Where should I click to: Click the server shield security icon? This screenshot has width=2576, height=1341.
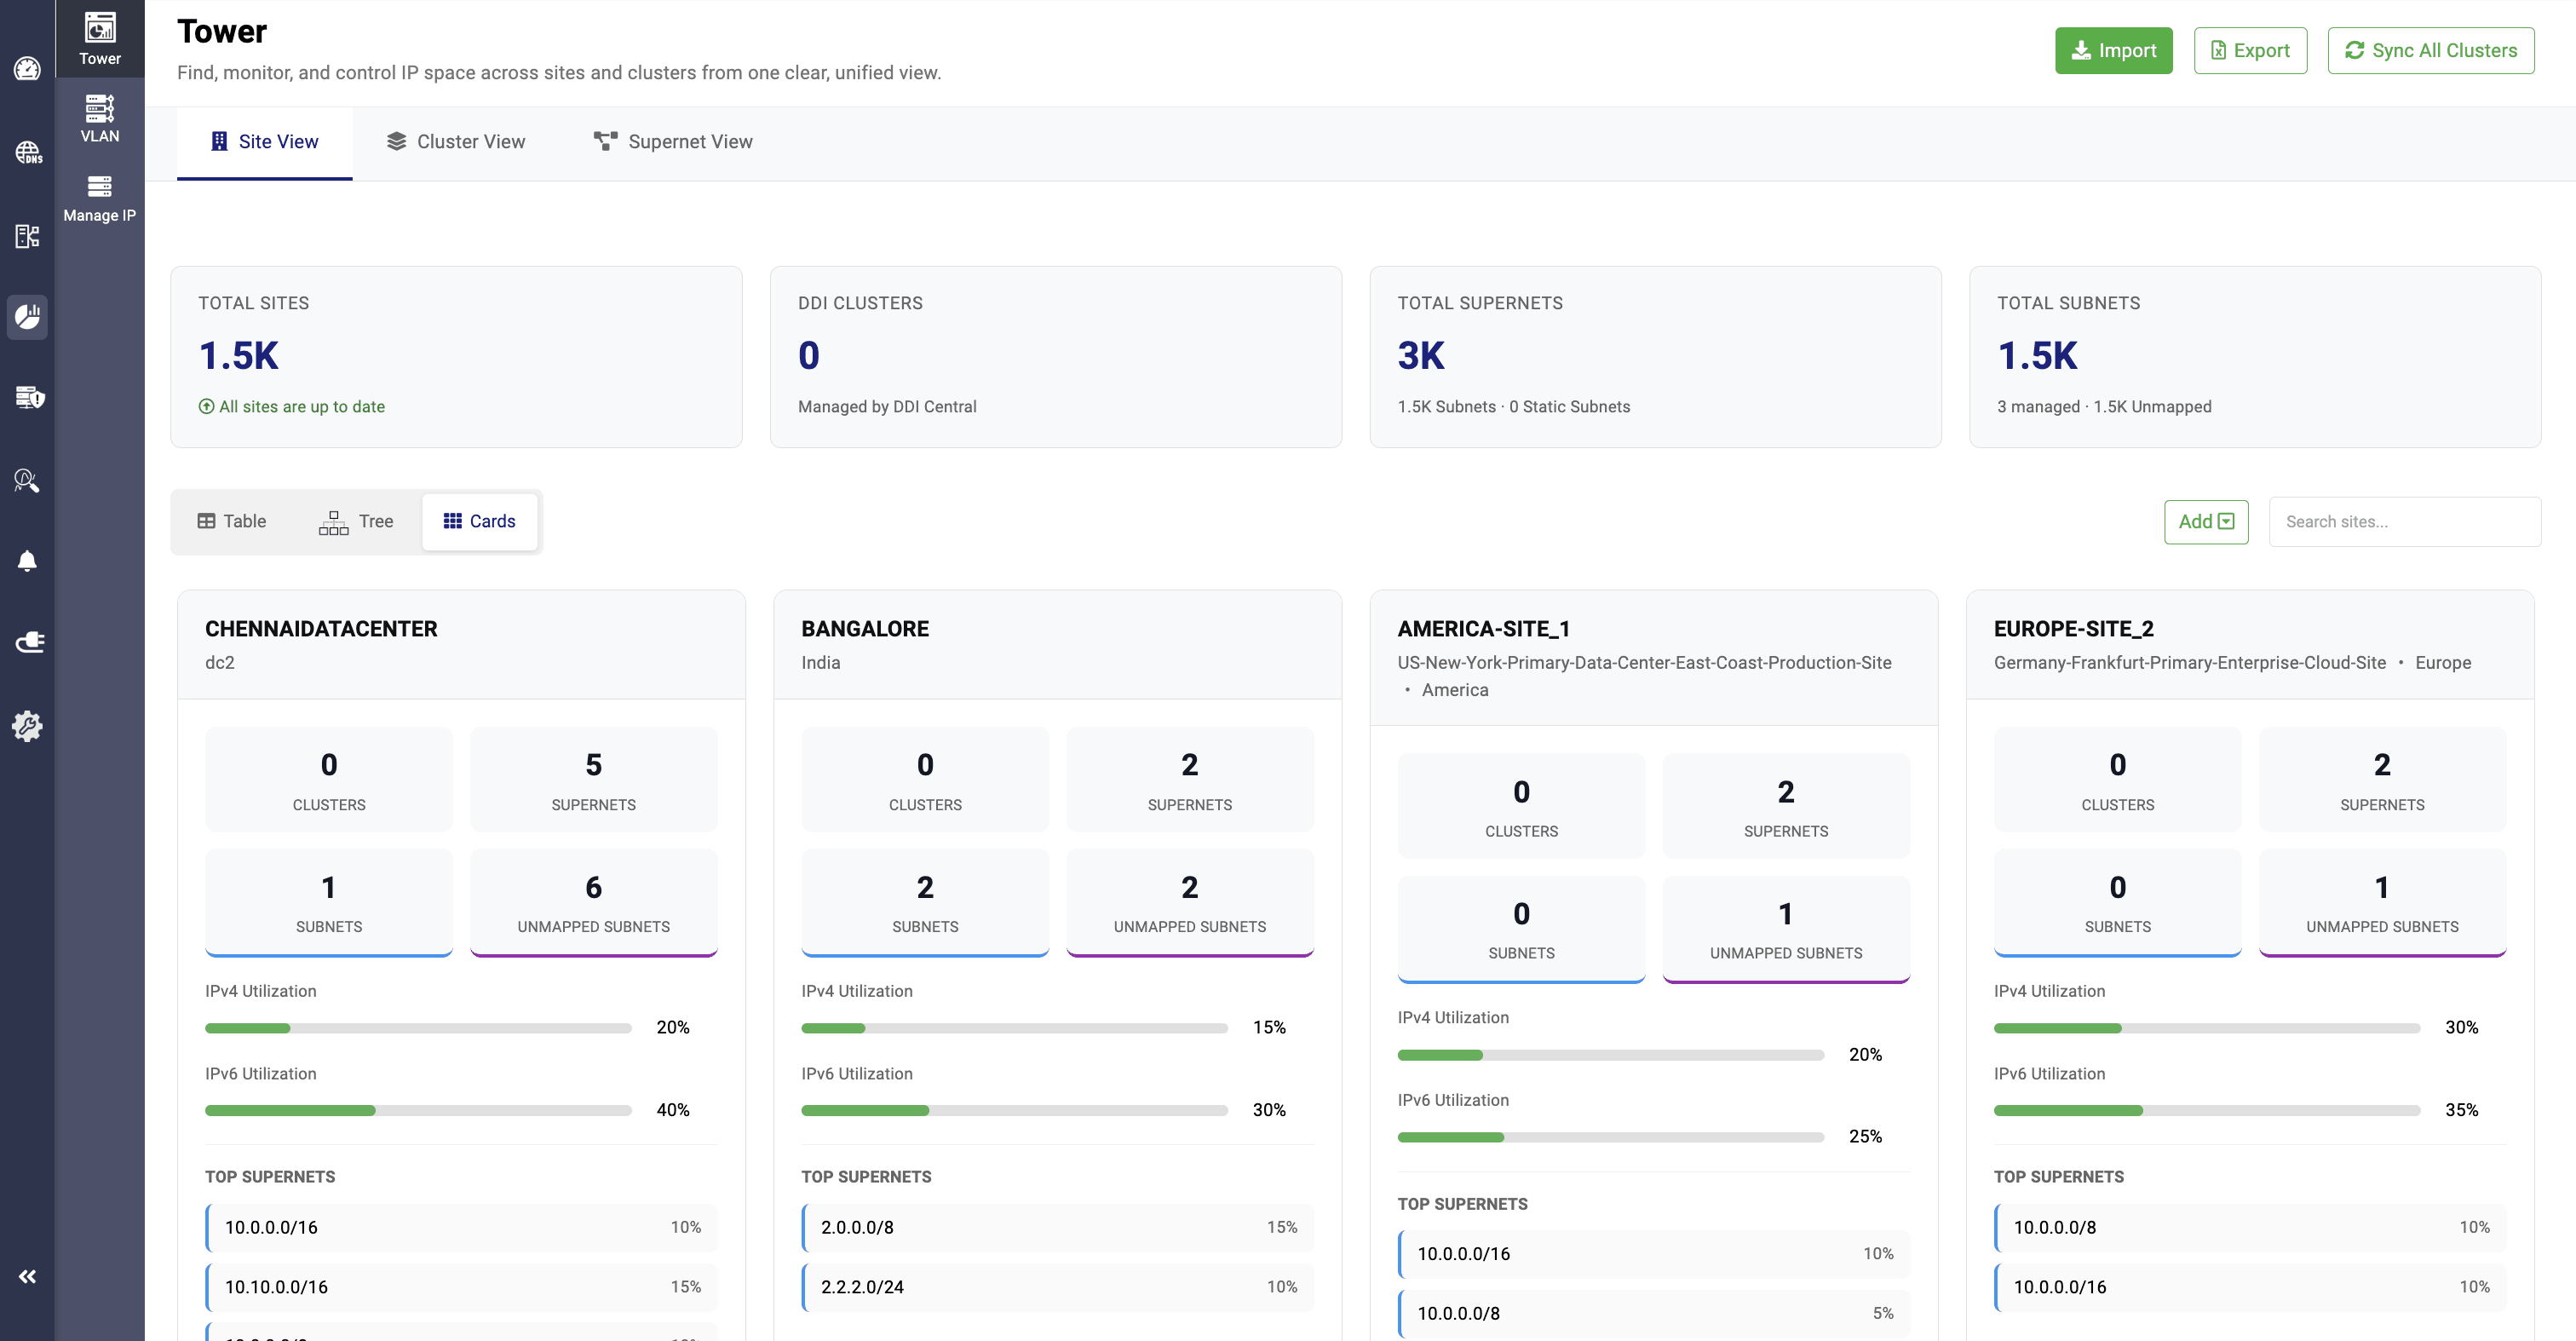coord(27,397)
